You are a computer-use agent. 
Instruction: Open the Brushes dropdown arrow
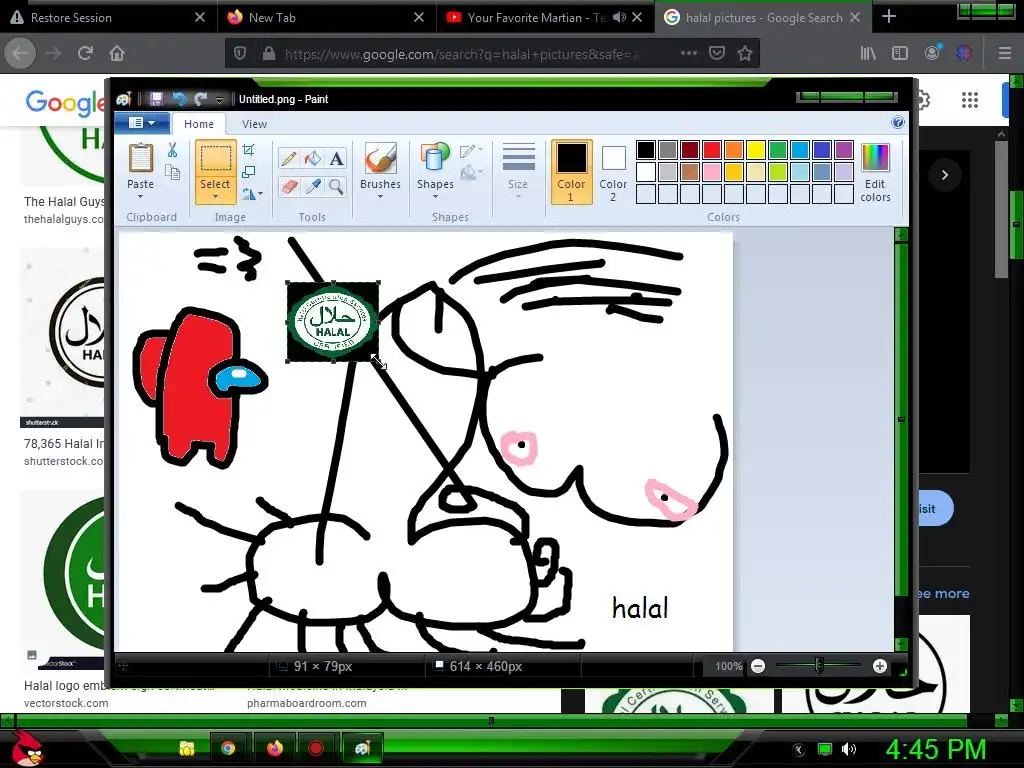[380, 197]
